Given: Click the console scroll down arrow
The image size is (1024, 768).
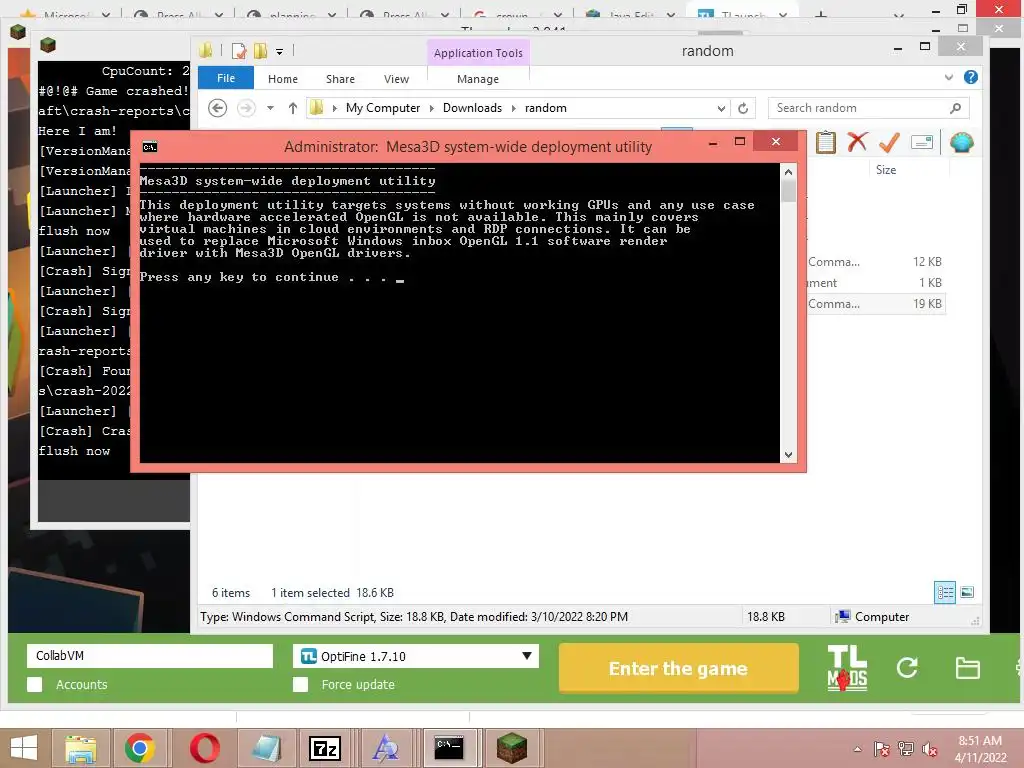Looking at the screenshot, I should [x=788, y=455].
